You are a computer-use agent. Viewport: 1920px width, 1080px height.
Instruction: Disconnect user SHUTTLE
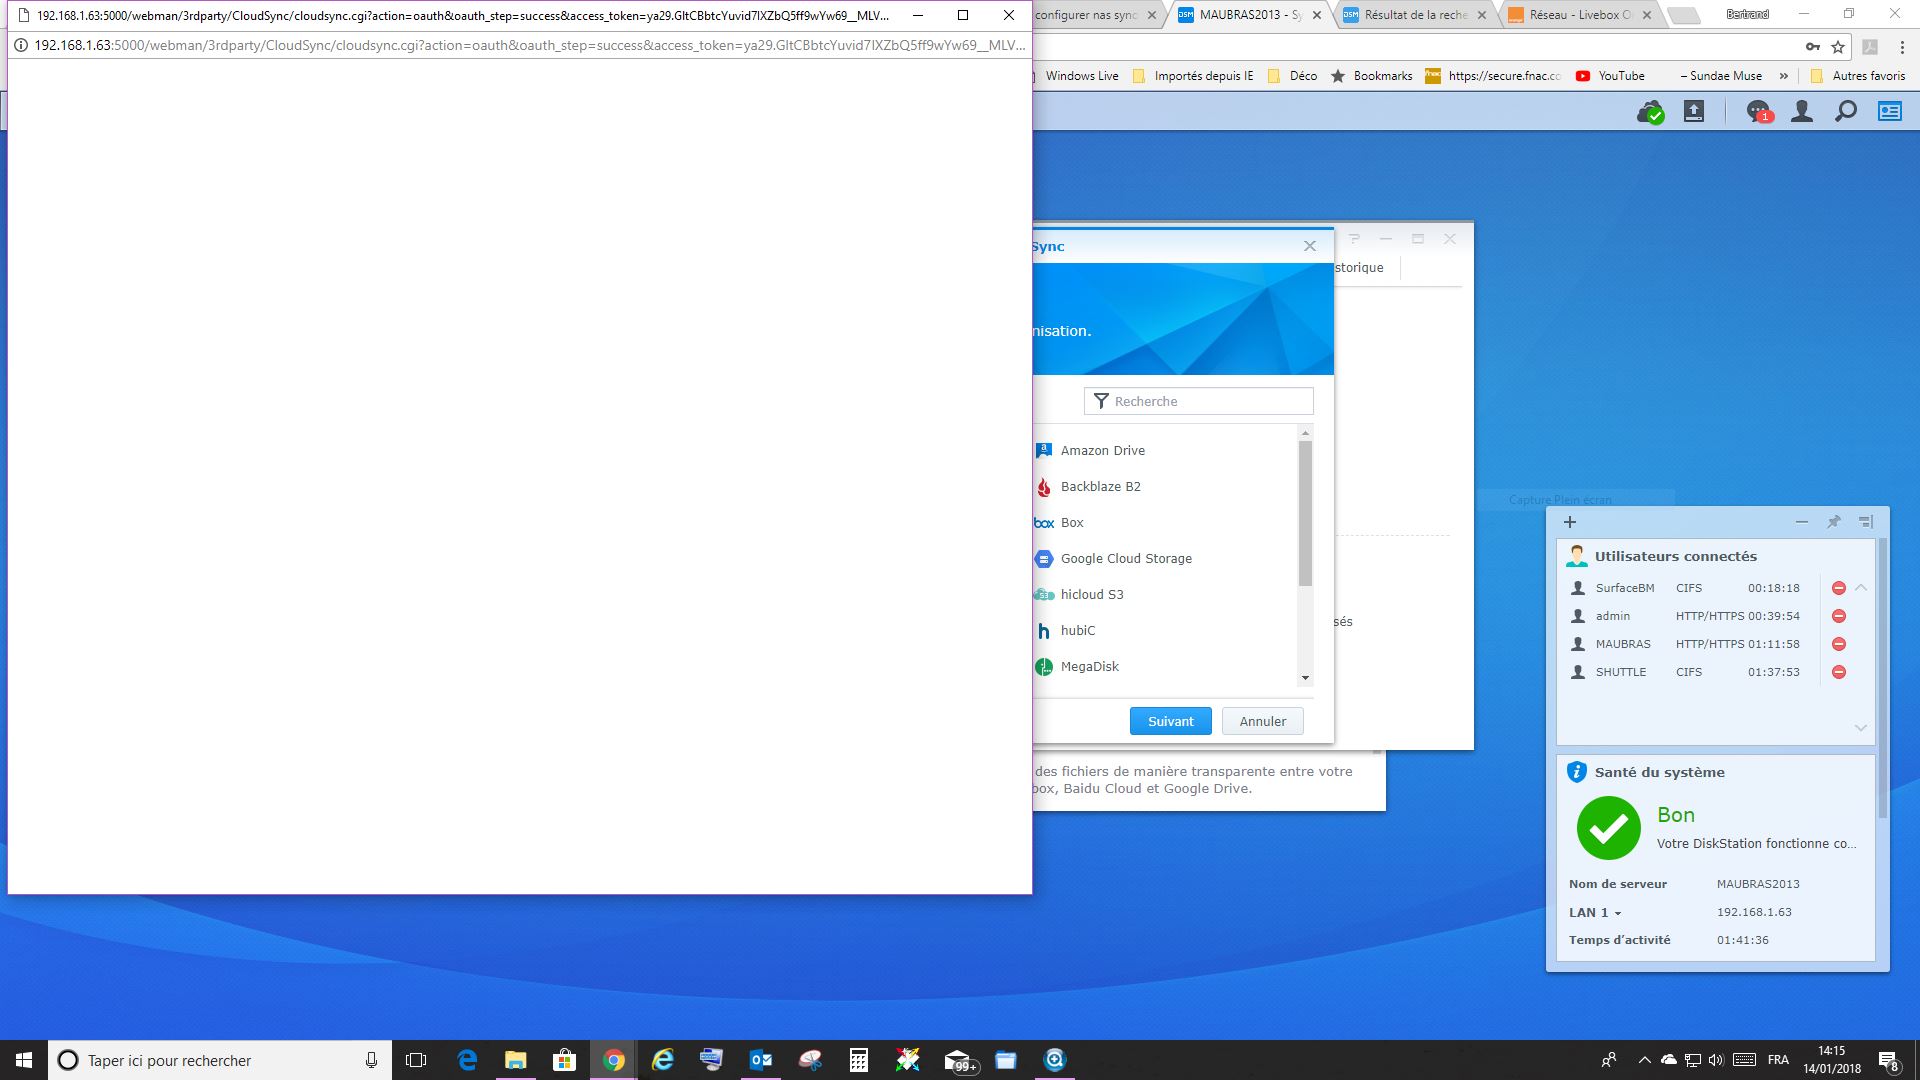pos(1838,672)
